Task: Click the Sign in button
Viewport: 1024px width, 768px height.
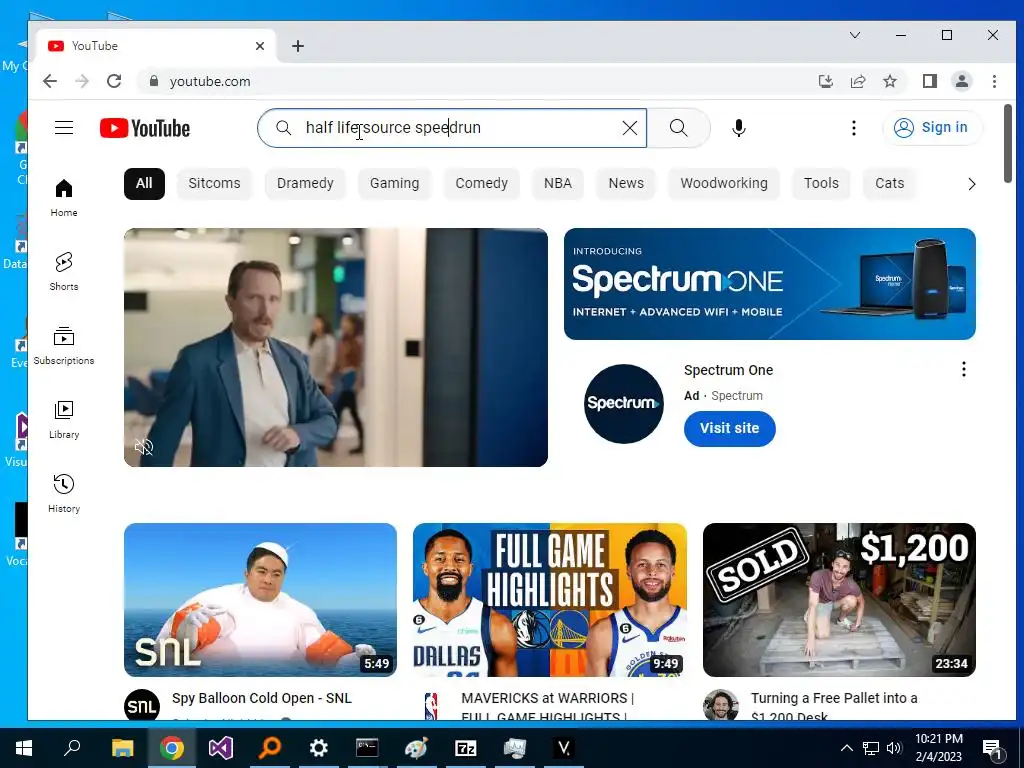Action: pos(932,127)
